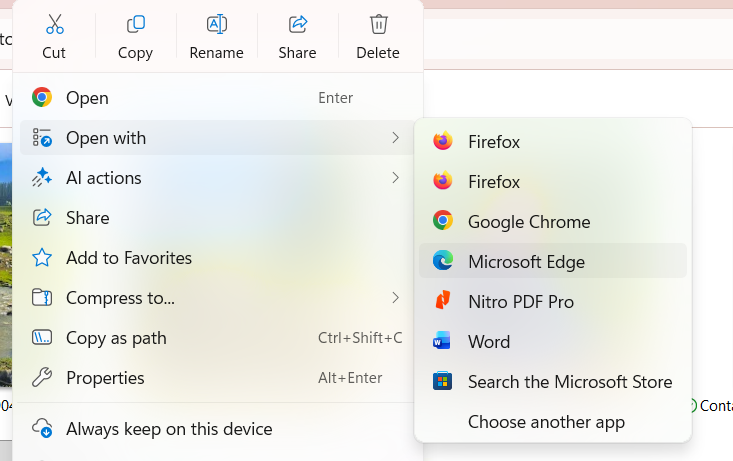Click the Copy icon in the top row
The image size is (733, 461).
tap(136, 24)
